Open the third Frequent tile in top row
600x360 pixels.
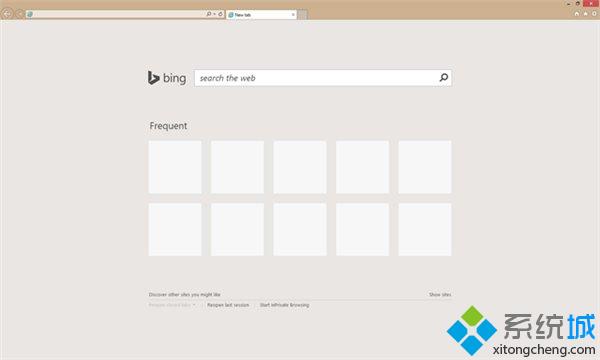[300, 167]
